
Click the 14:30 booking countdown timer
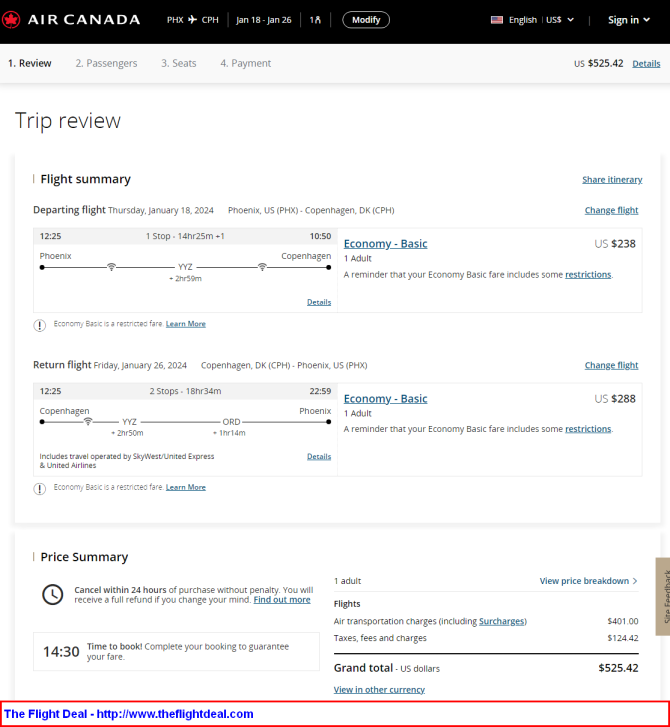tap(61, 652)
